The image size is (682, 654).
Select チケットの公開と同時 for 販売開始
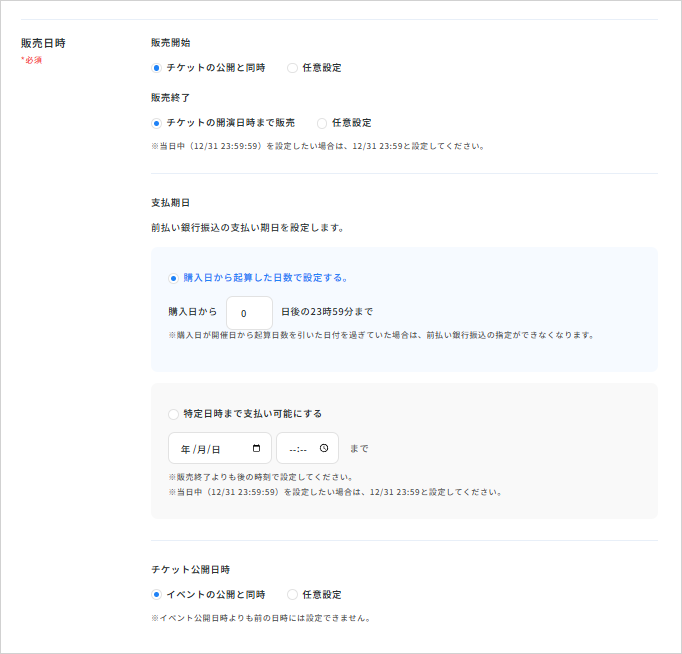pyautogui.click(x=156, y=68)
